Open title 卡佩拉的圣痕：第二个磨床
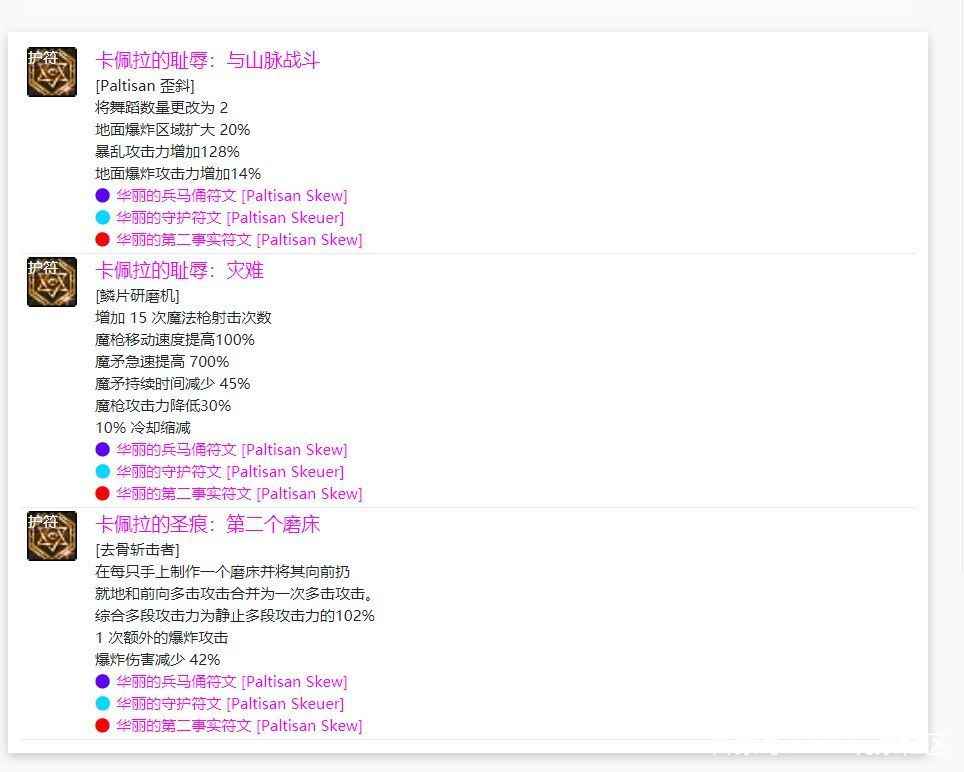This screenshot has height=772, width=964. pyautogui.click(x=207, y=524)
